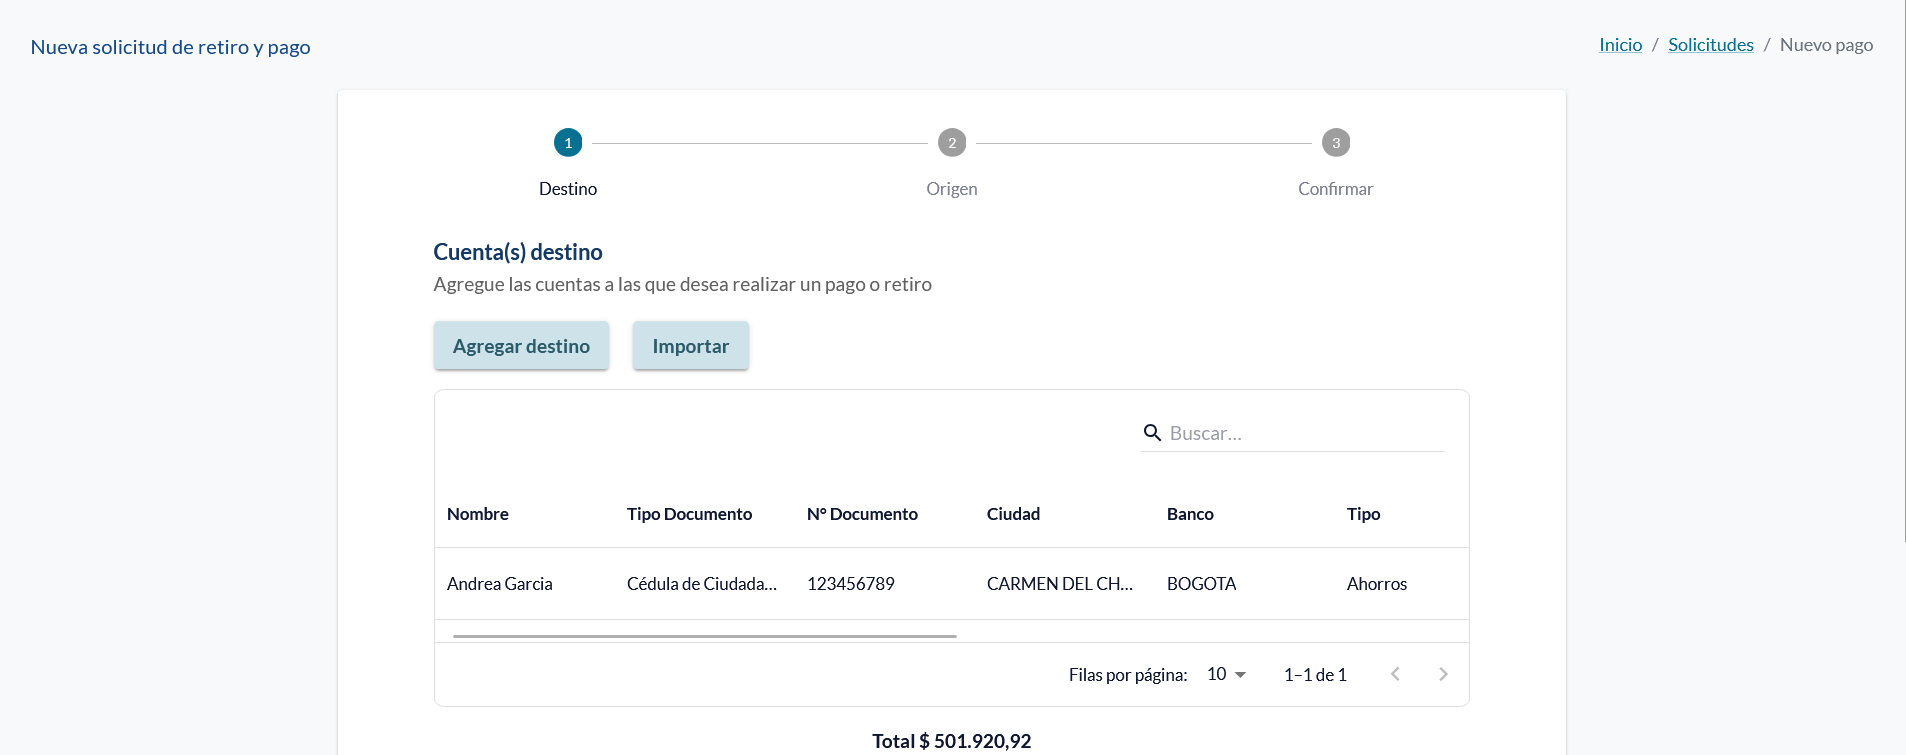This screenshot has height=755, width=1906.
Task: Click the Confirmar step label
Action: pyautogui.click(x=1336, y=189)
